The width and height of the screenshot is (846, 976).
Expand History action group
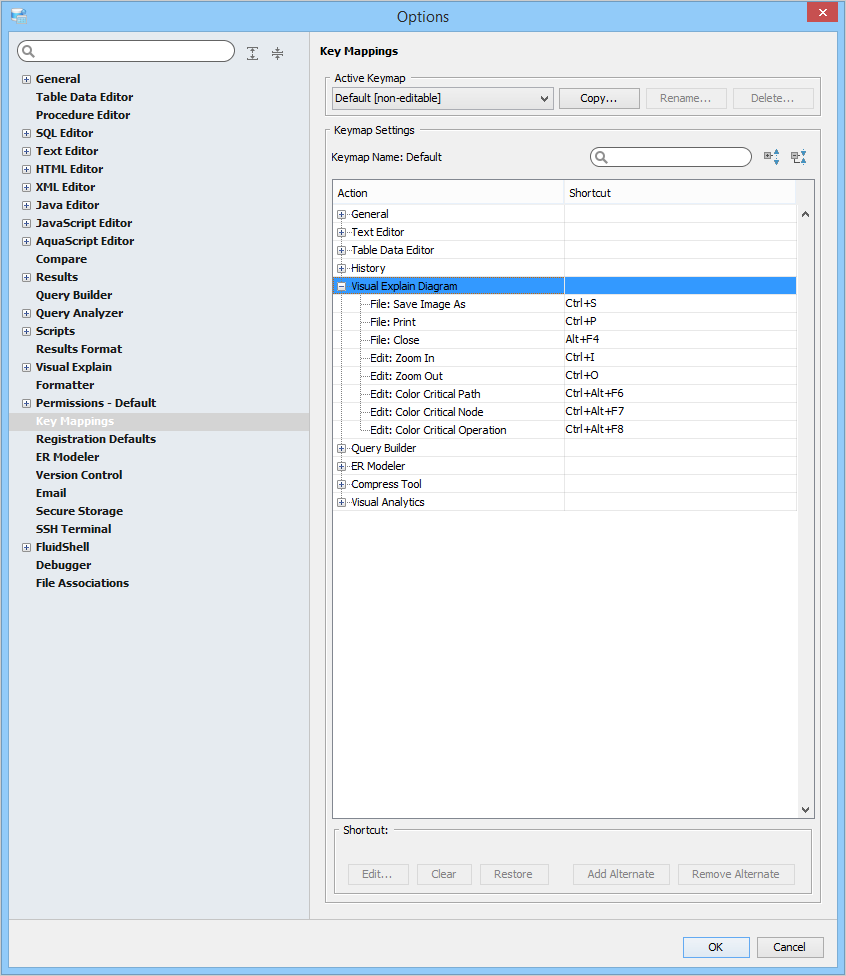click(x=341, y=268)
